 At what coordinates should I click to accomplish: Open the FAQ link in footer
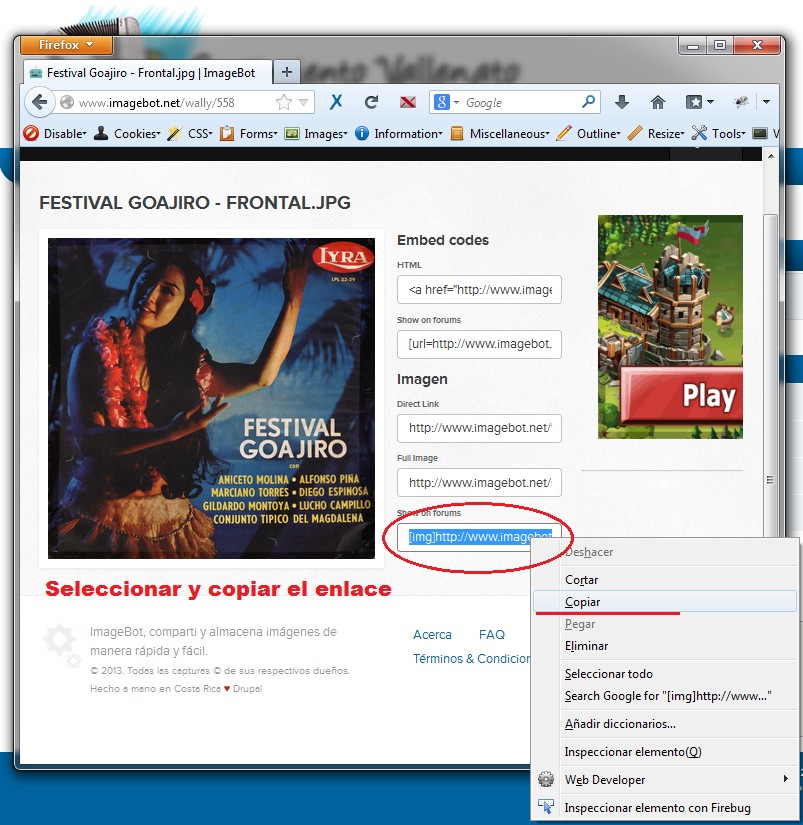pos(491,635)
